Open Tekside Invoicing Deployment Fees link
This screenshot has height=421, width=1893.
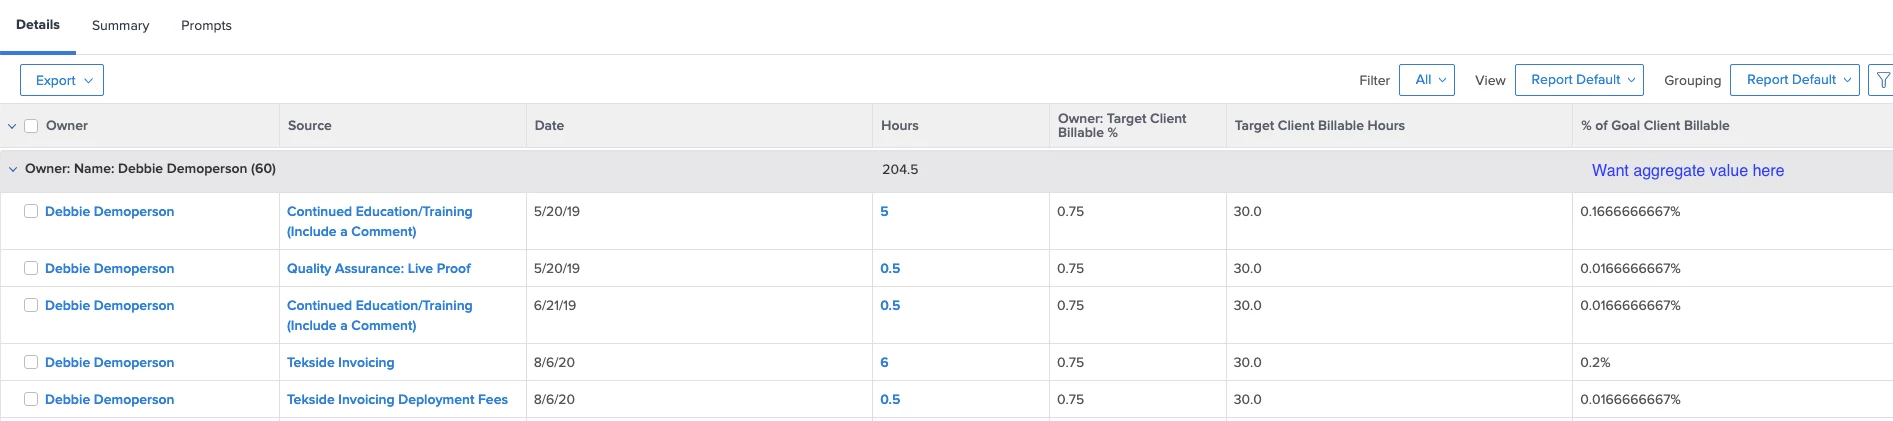tap(397, 399)
